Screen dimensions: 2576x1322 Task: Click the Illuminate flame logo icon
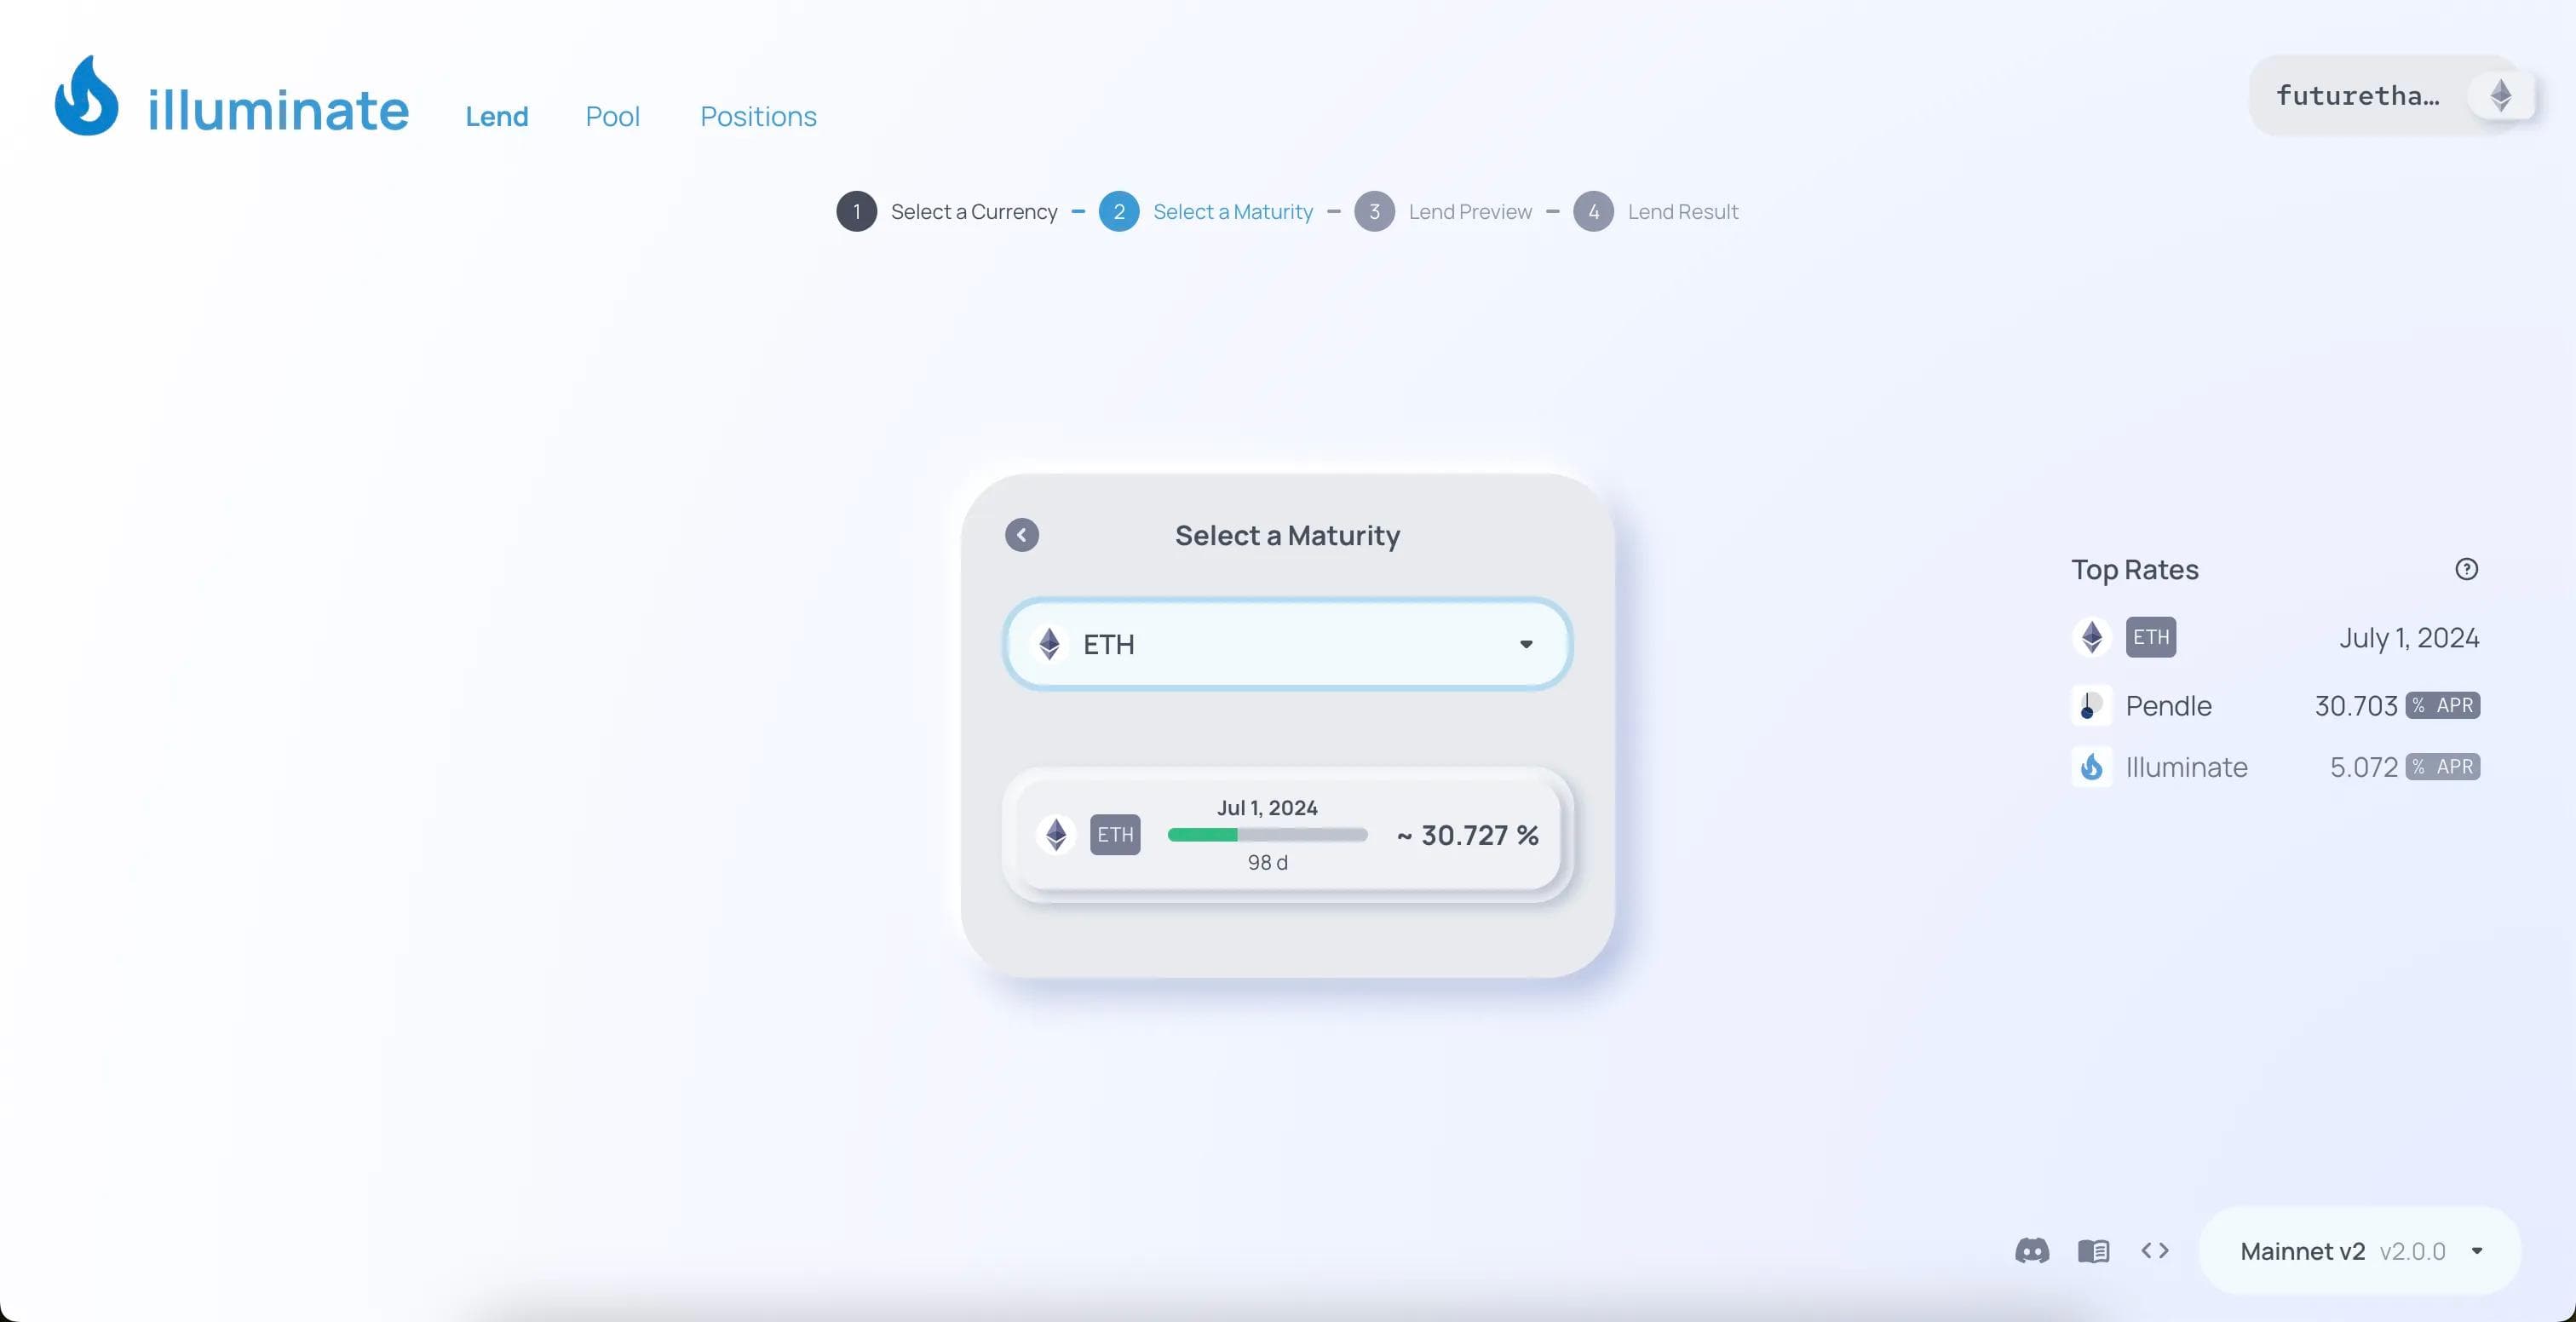[x=84, y=95]
